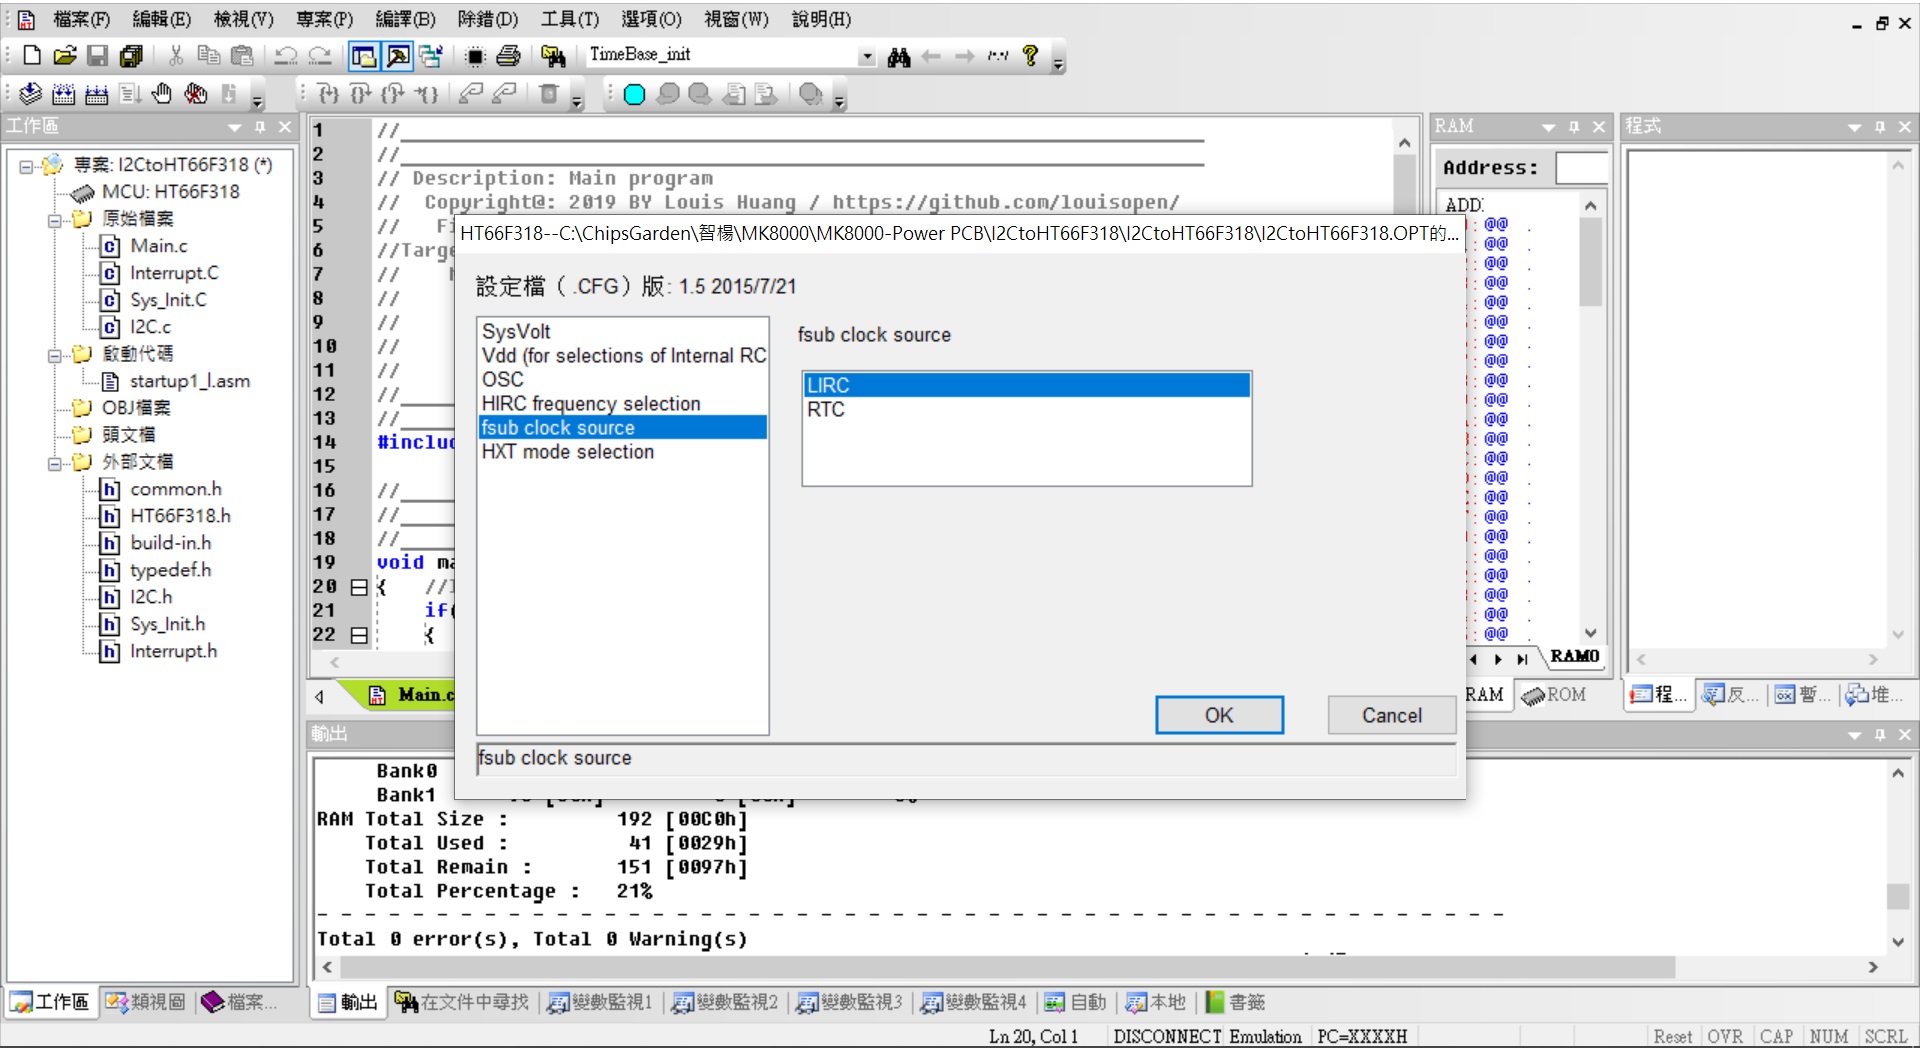Click I2C.c in the project tree

pyautogui.click(x=150, y=327)
